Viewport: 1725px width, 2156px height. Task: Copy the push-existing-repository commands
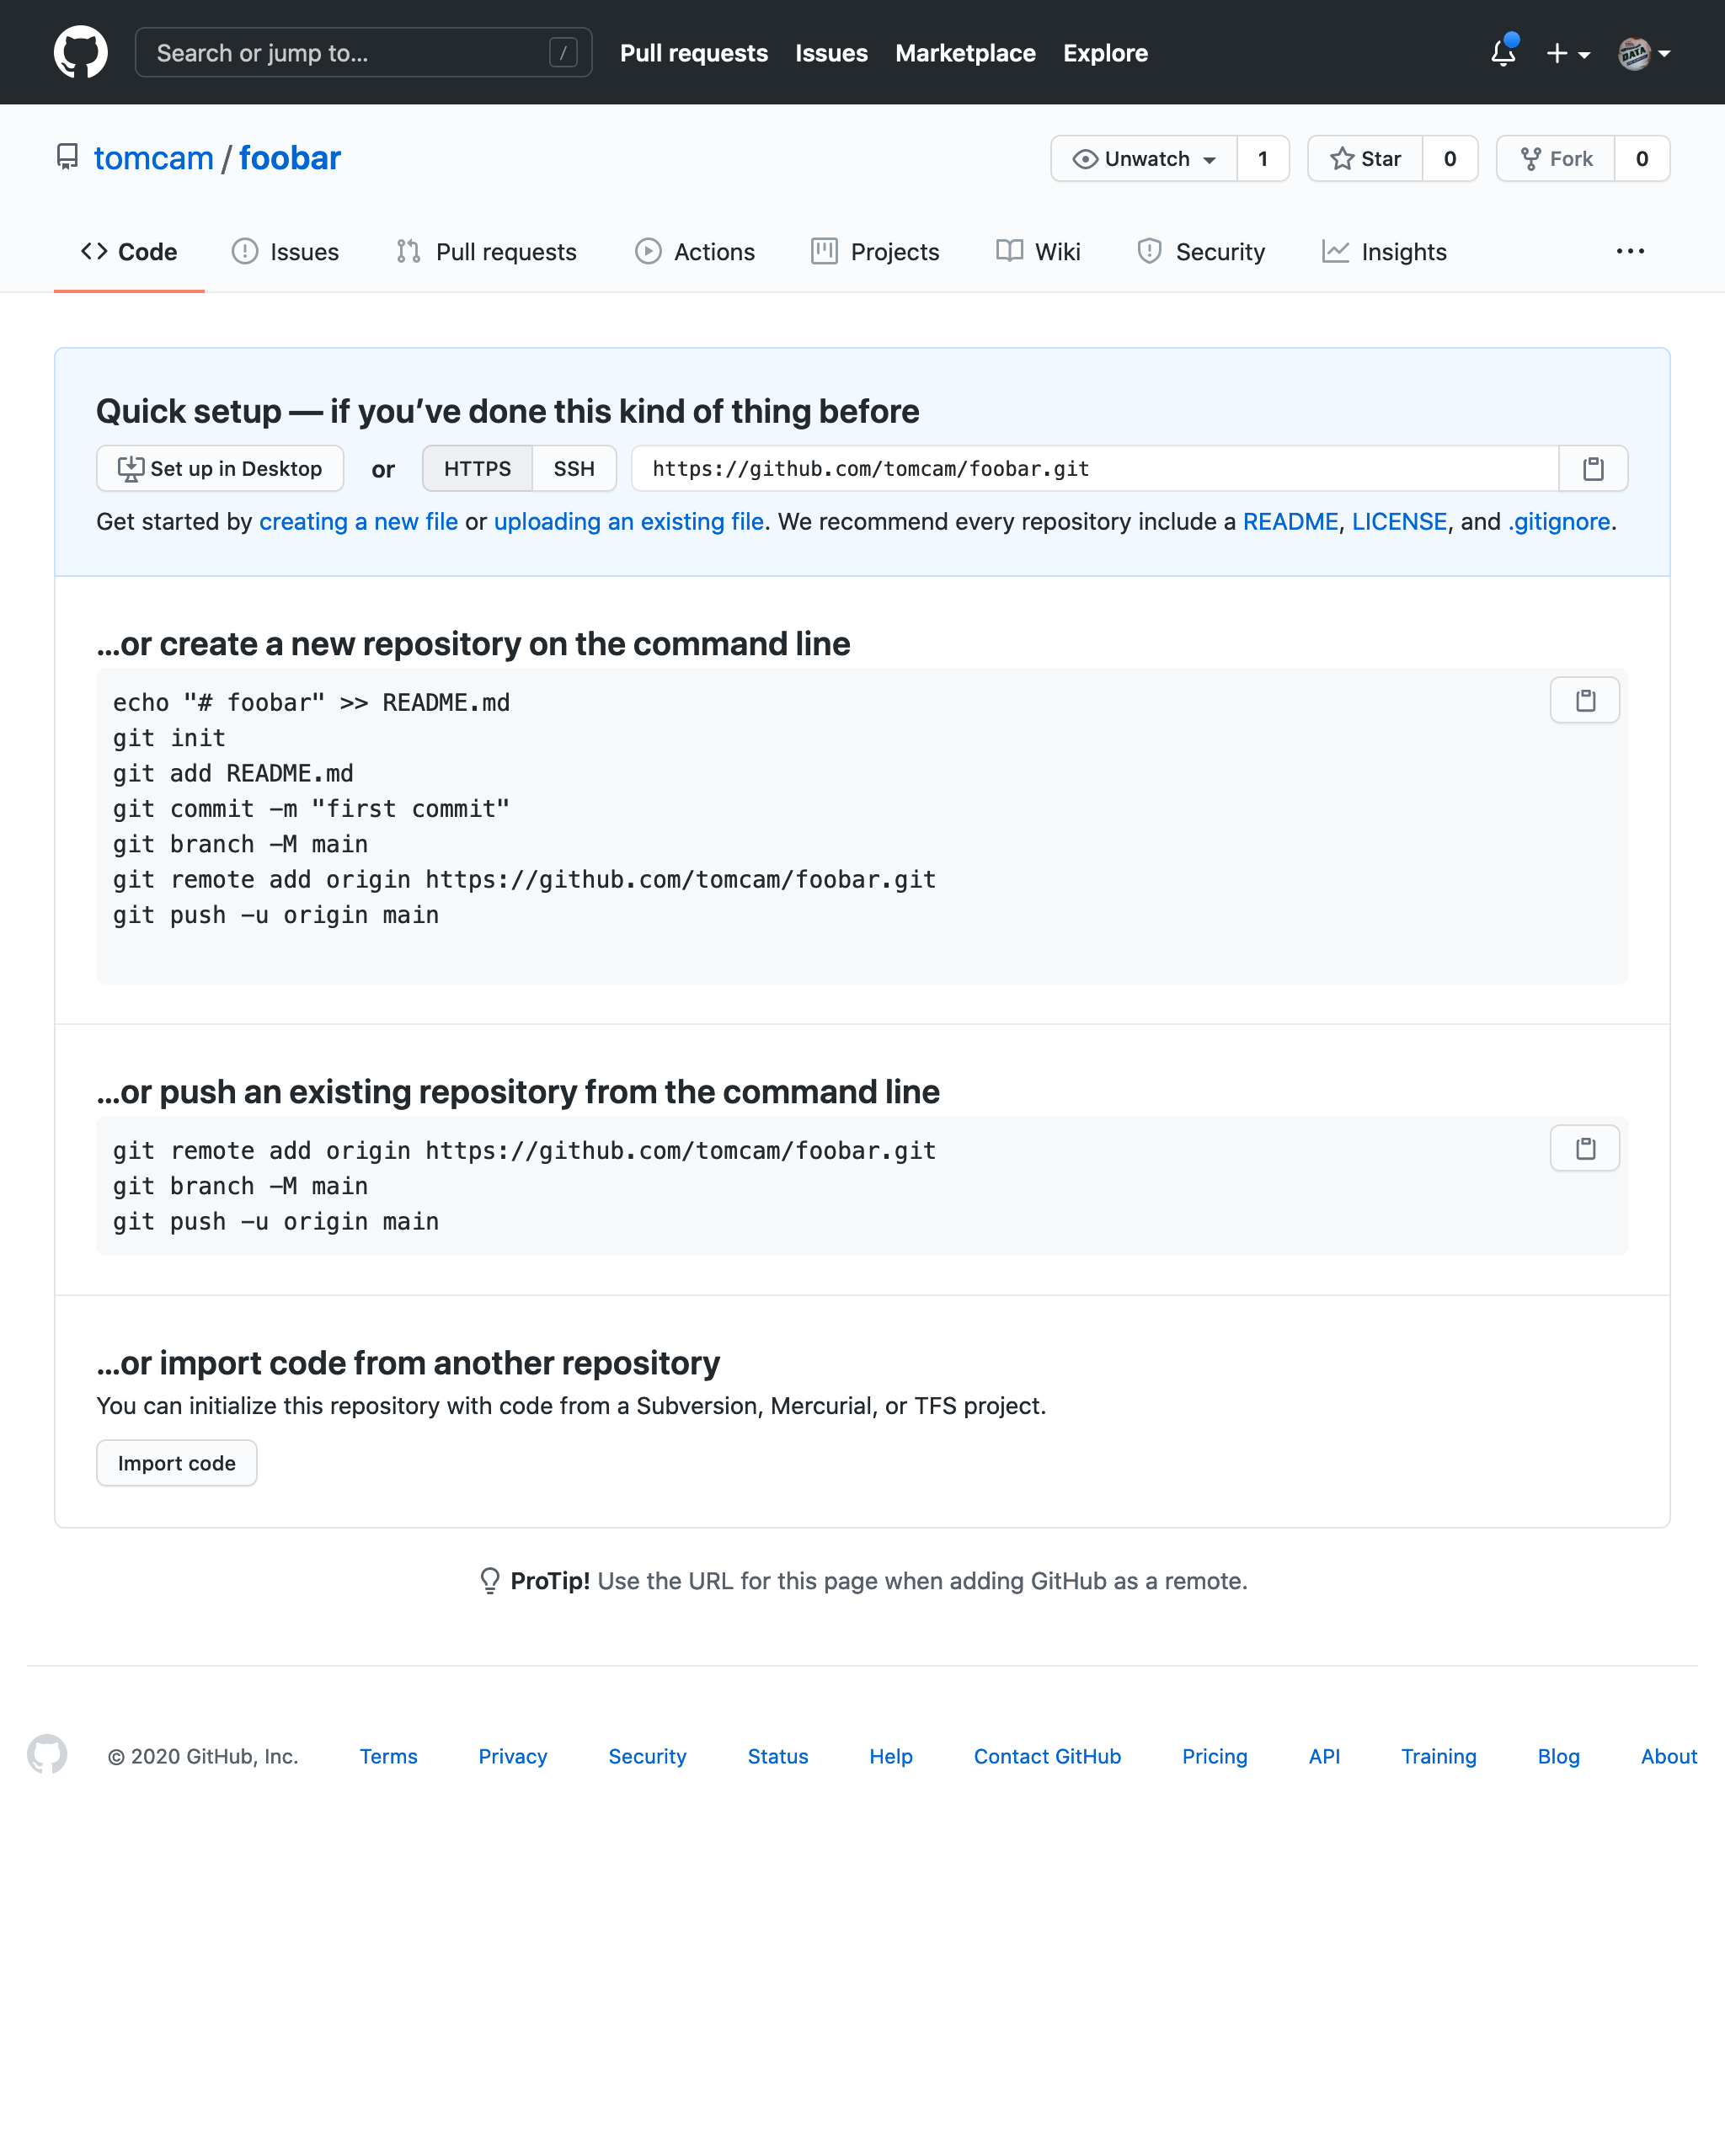pos(1584,1148)
